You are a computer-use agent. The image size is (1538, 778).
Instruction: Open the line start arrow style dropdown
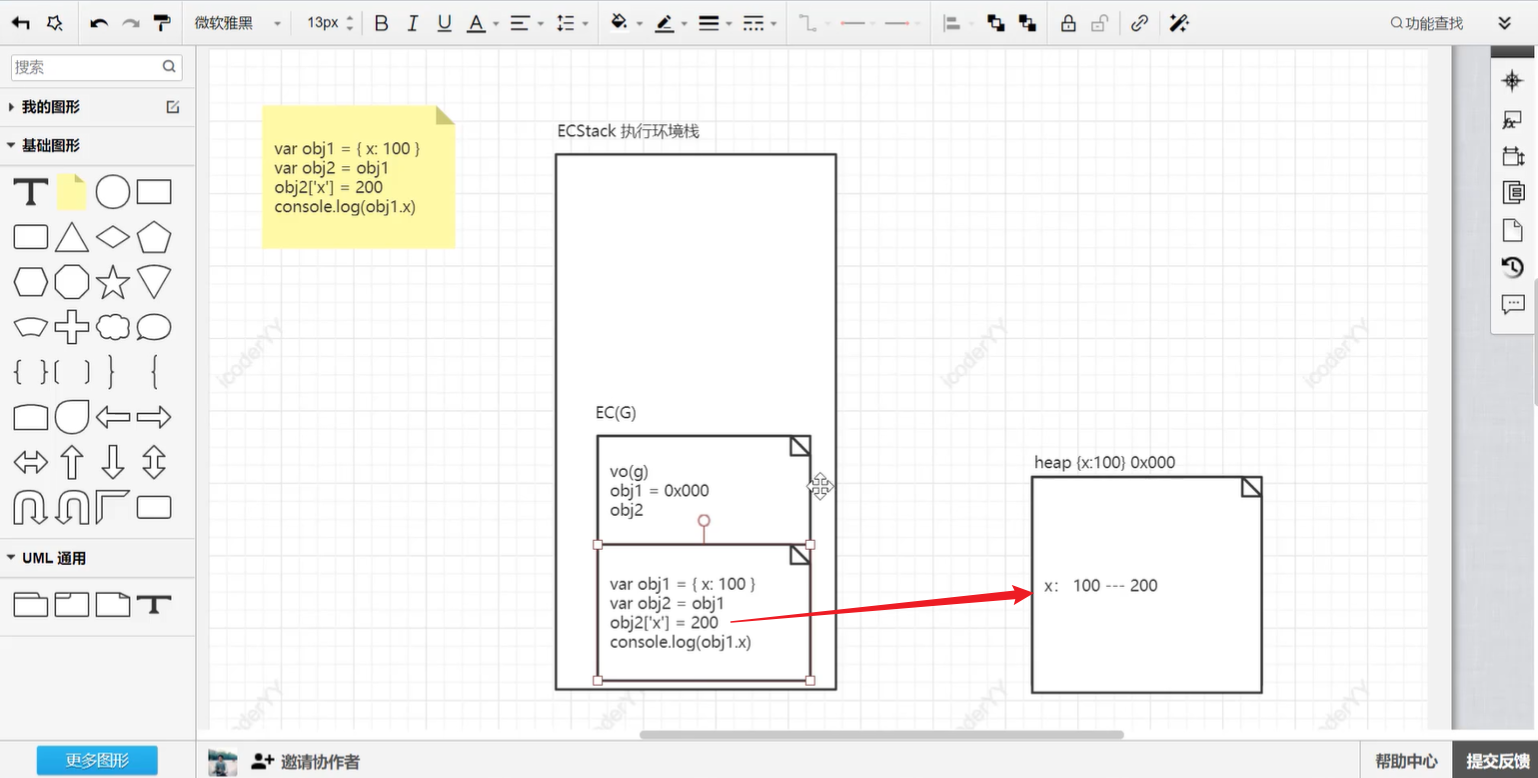[858, 23]
